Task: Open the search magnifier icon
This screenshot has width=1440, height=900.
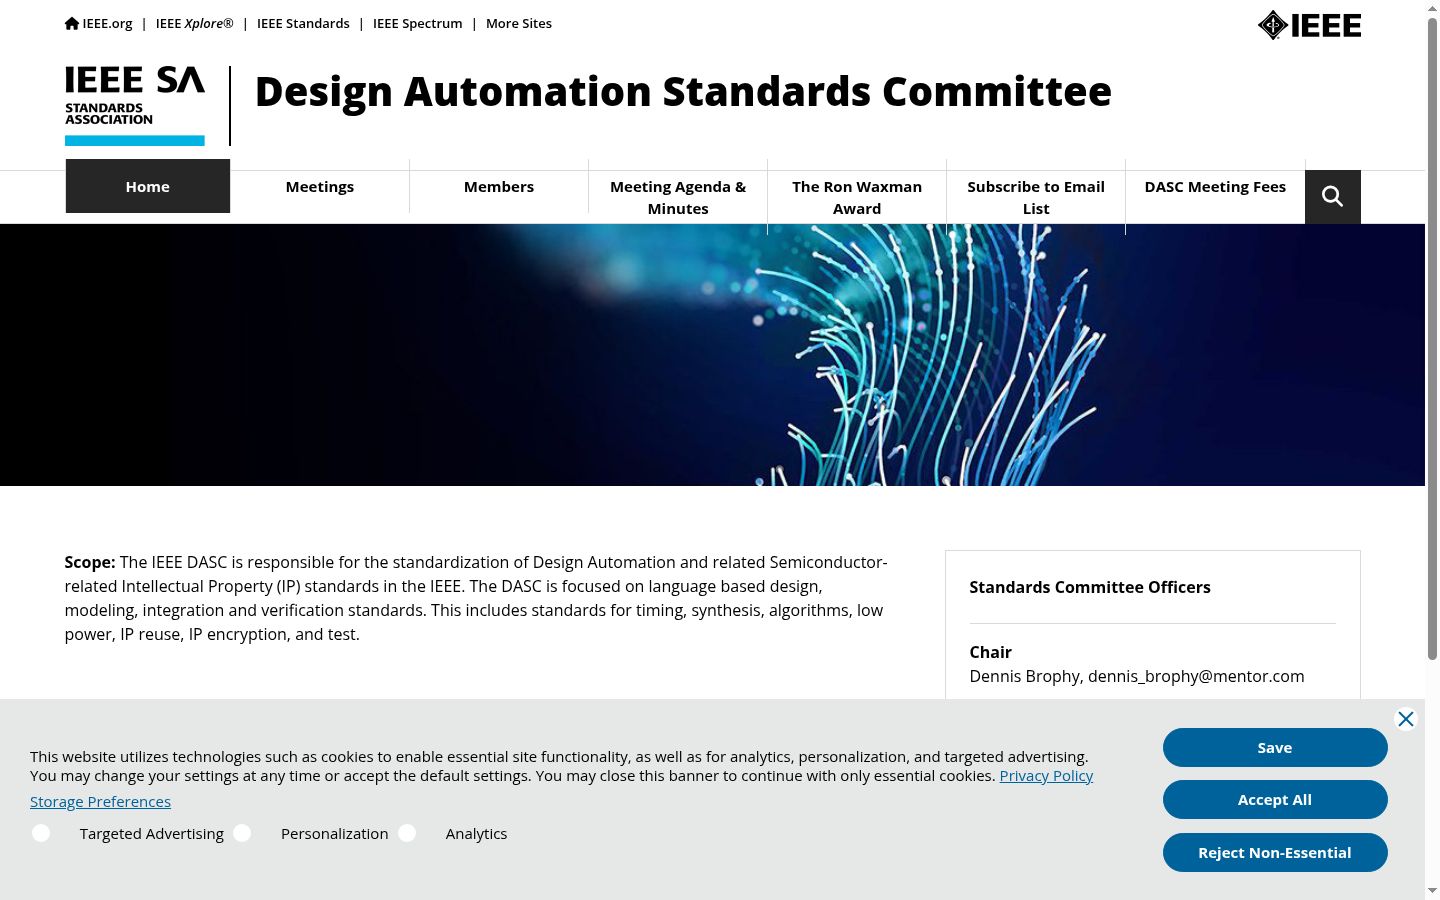Action: (1332, 196)
